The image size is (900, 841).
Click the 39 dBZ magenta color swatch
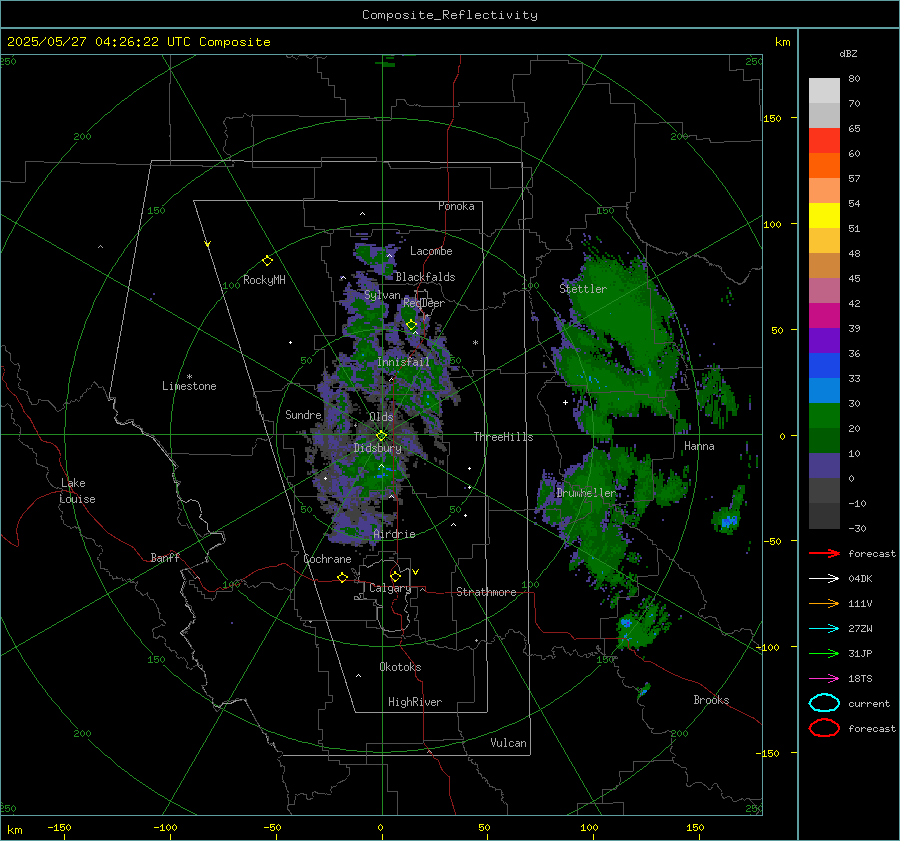tap(824, 315)
